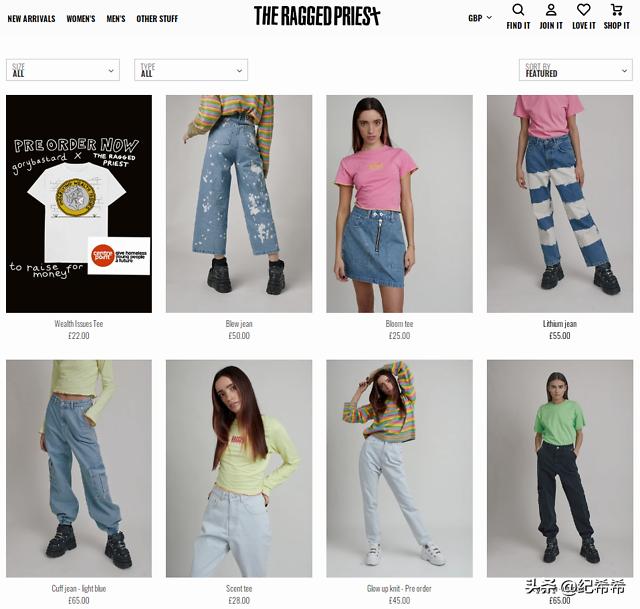Viewport: 640px width, 609px height.
Task: Open the Size filter dropdown
Action: (x=63, y=70)
